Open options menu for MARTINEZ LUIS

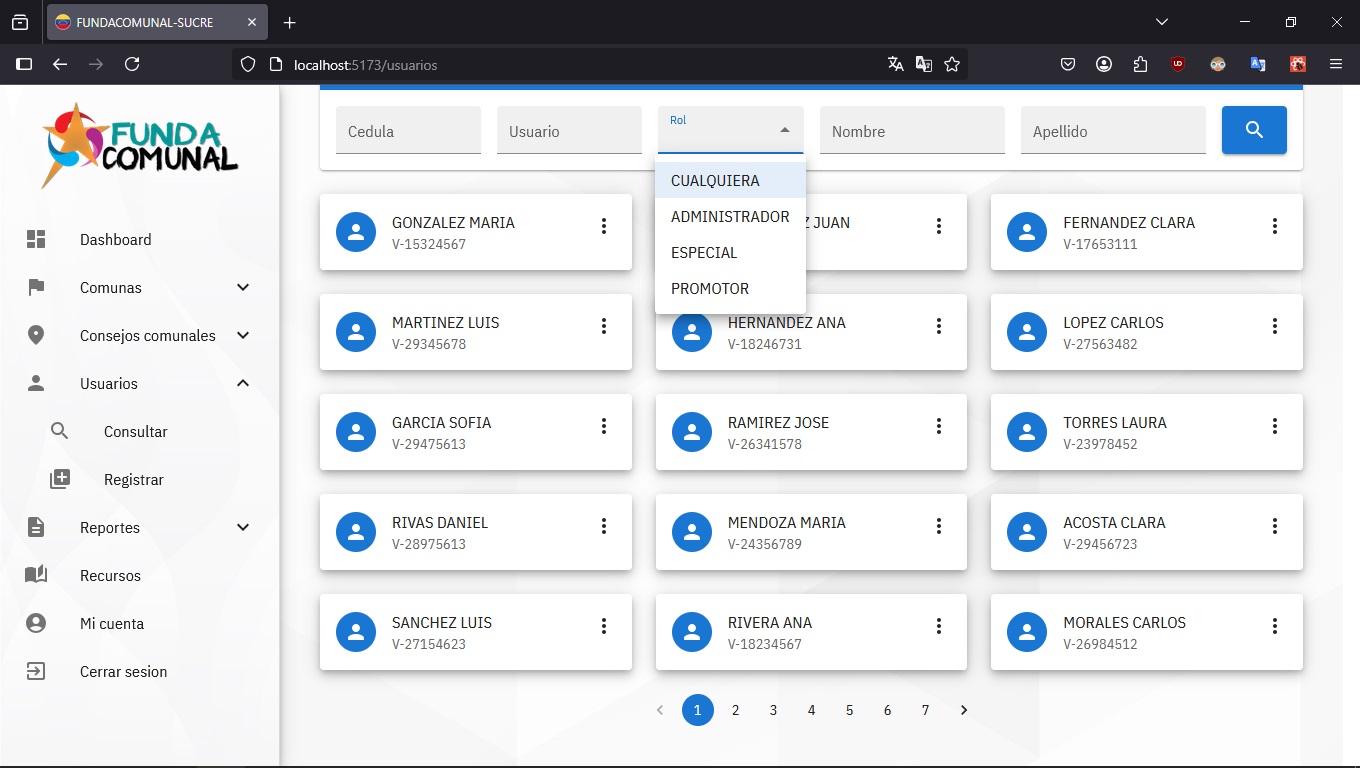[x=604, y=326]
